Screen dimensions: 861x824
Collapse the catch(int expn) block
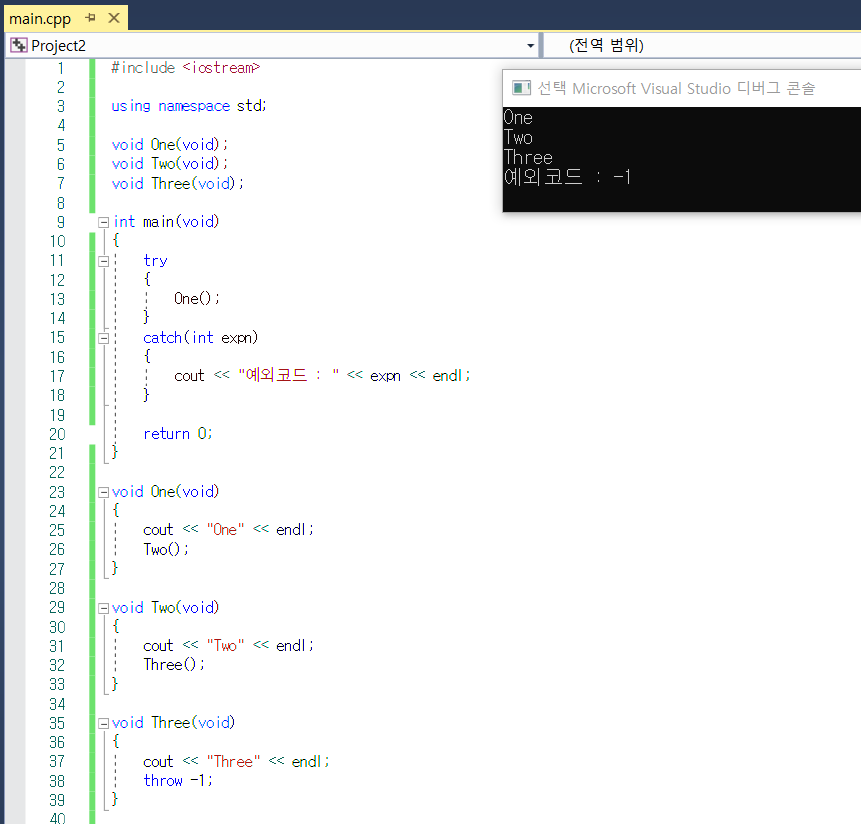pyautogui.click(x=103, y=338)
